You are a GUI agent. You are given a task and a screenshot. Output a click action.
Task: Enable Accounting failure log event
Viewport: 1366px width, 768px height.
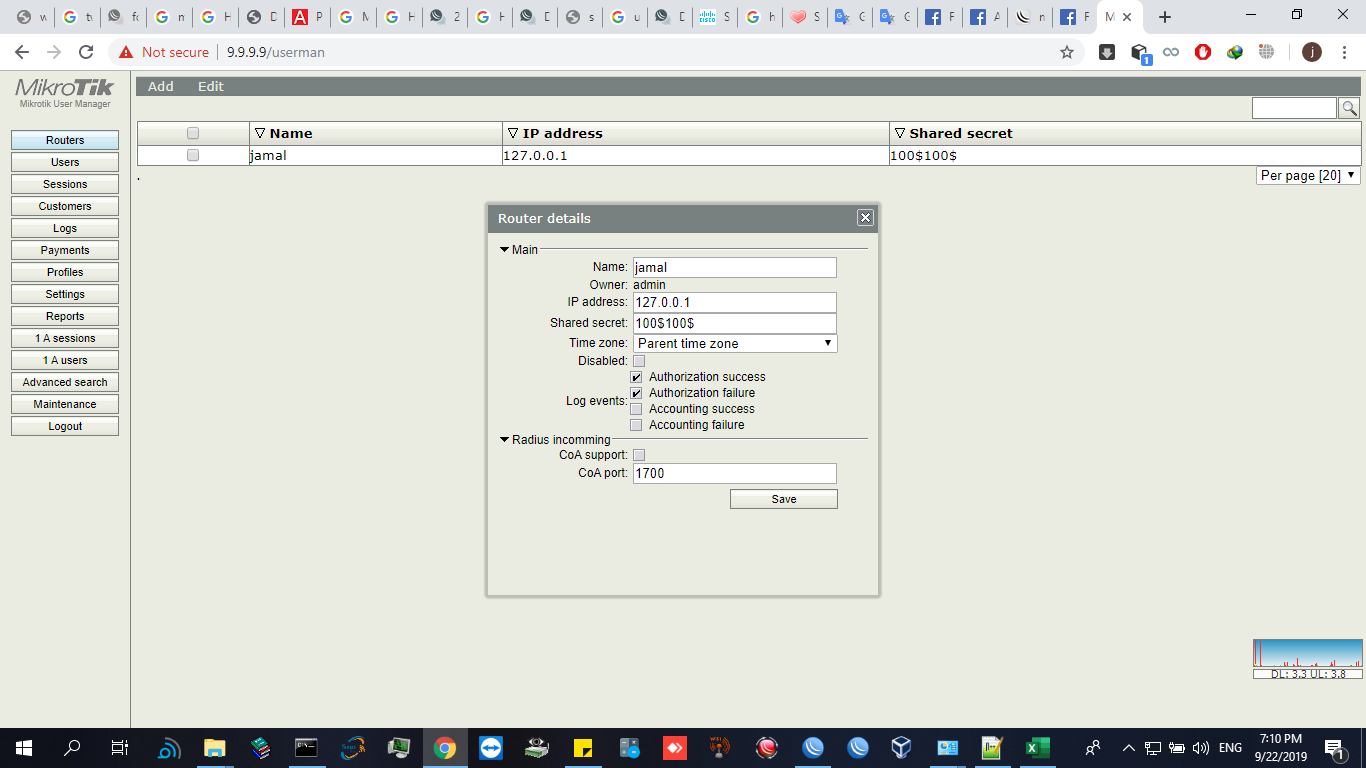pyautogui.click(x=636, y=425)
